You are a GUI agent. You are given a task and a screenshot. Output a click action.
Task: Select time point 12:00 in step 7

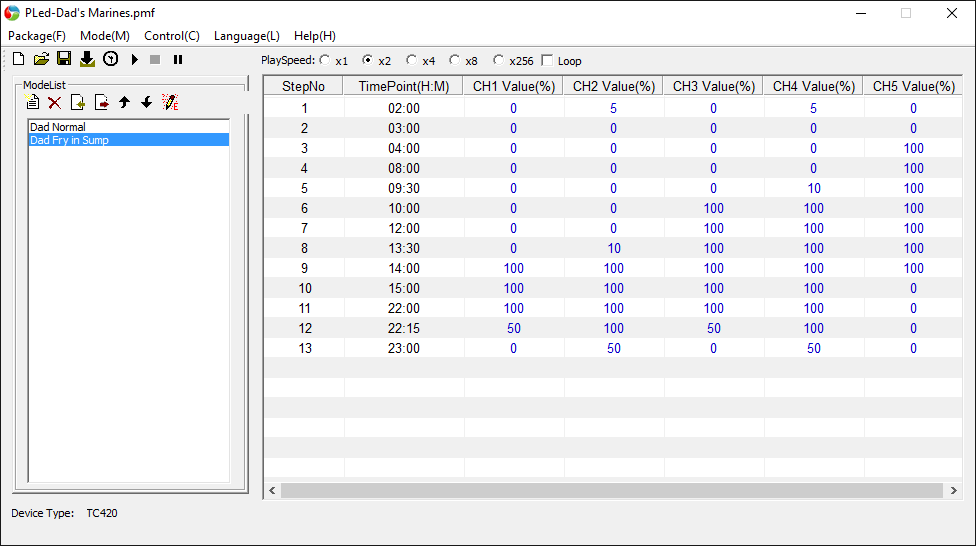click(404, 228)
